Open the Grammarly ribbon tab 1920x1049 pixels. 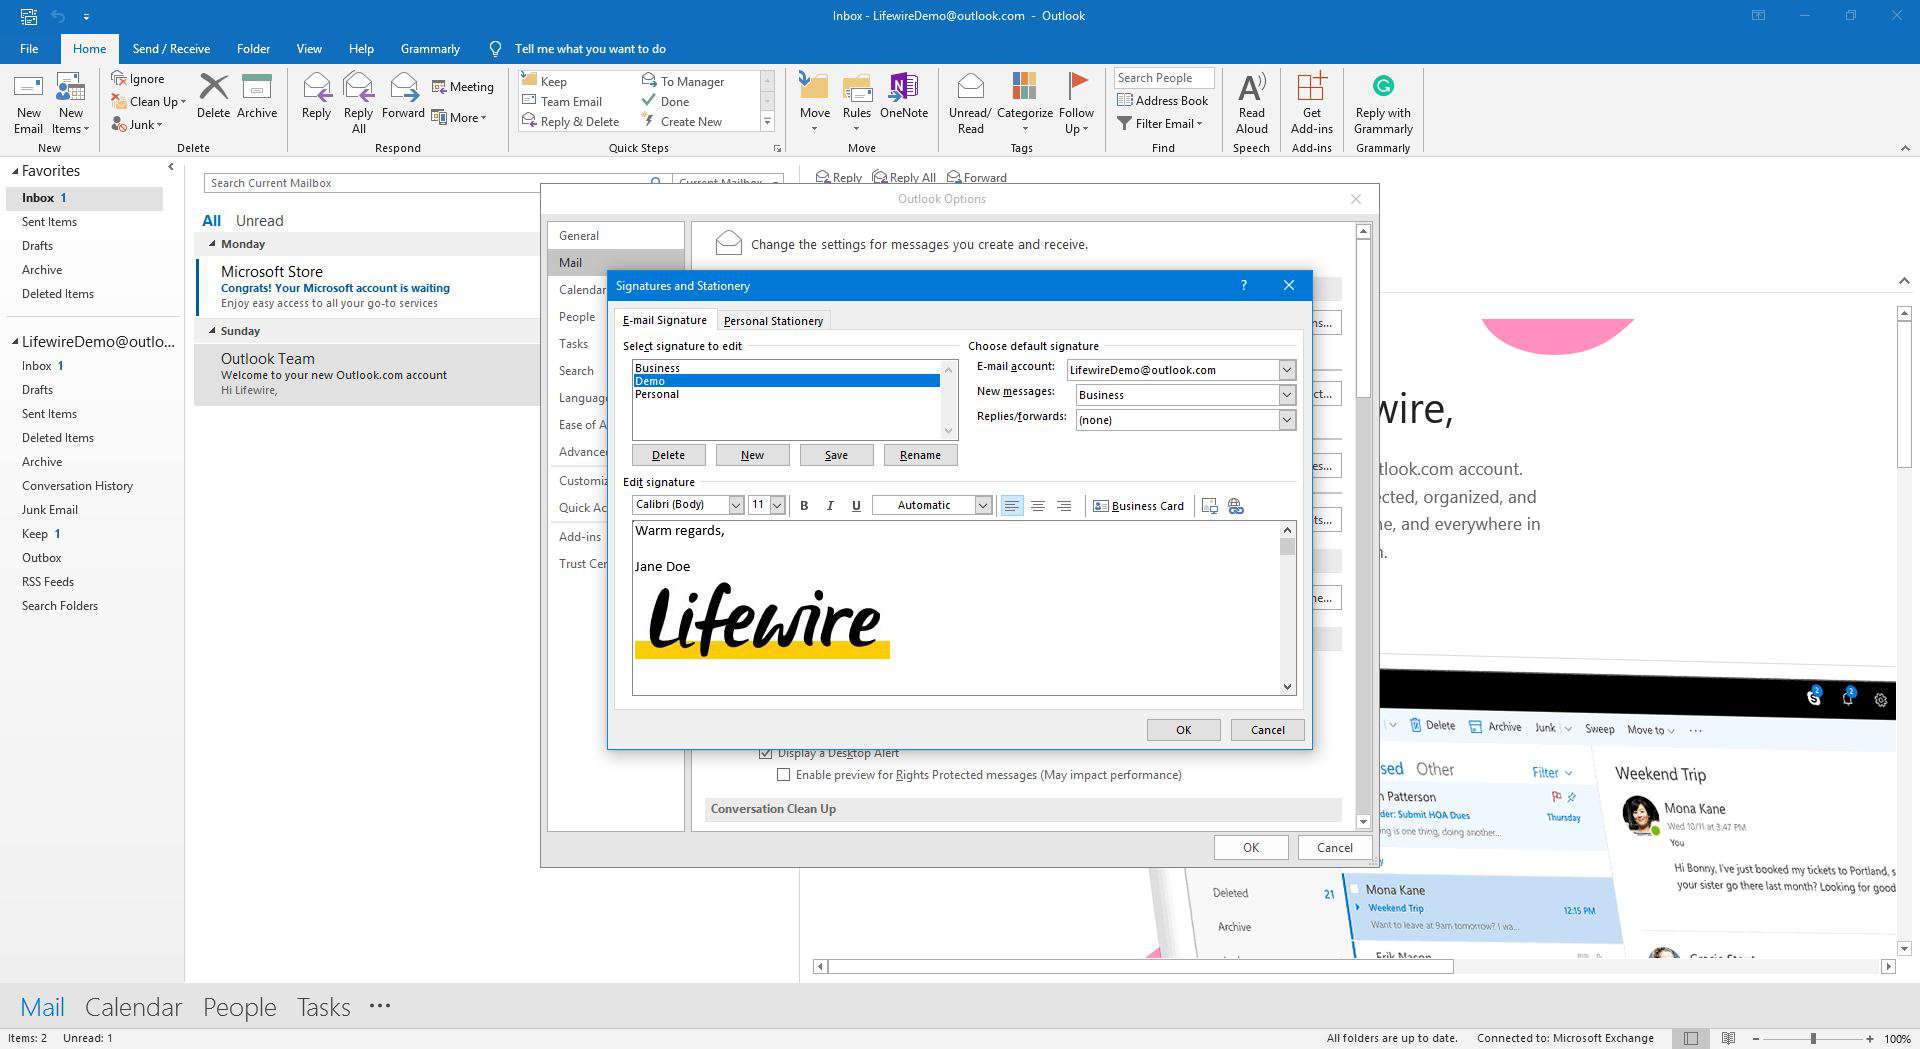(x=430, y=48)
